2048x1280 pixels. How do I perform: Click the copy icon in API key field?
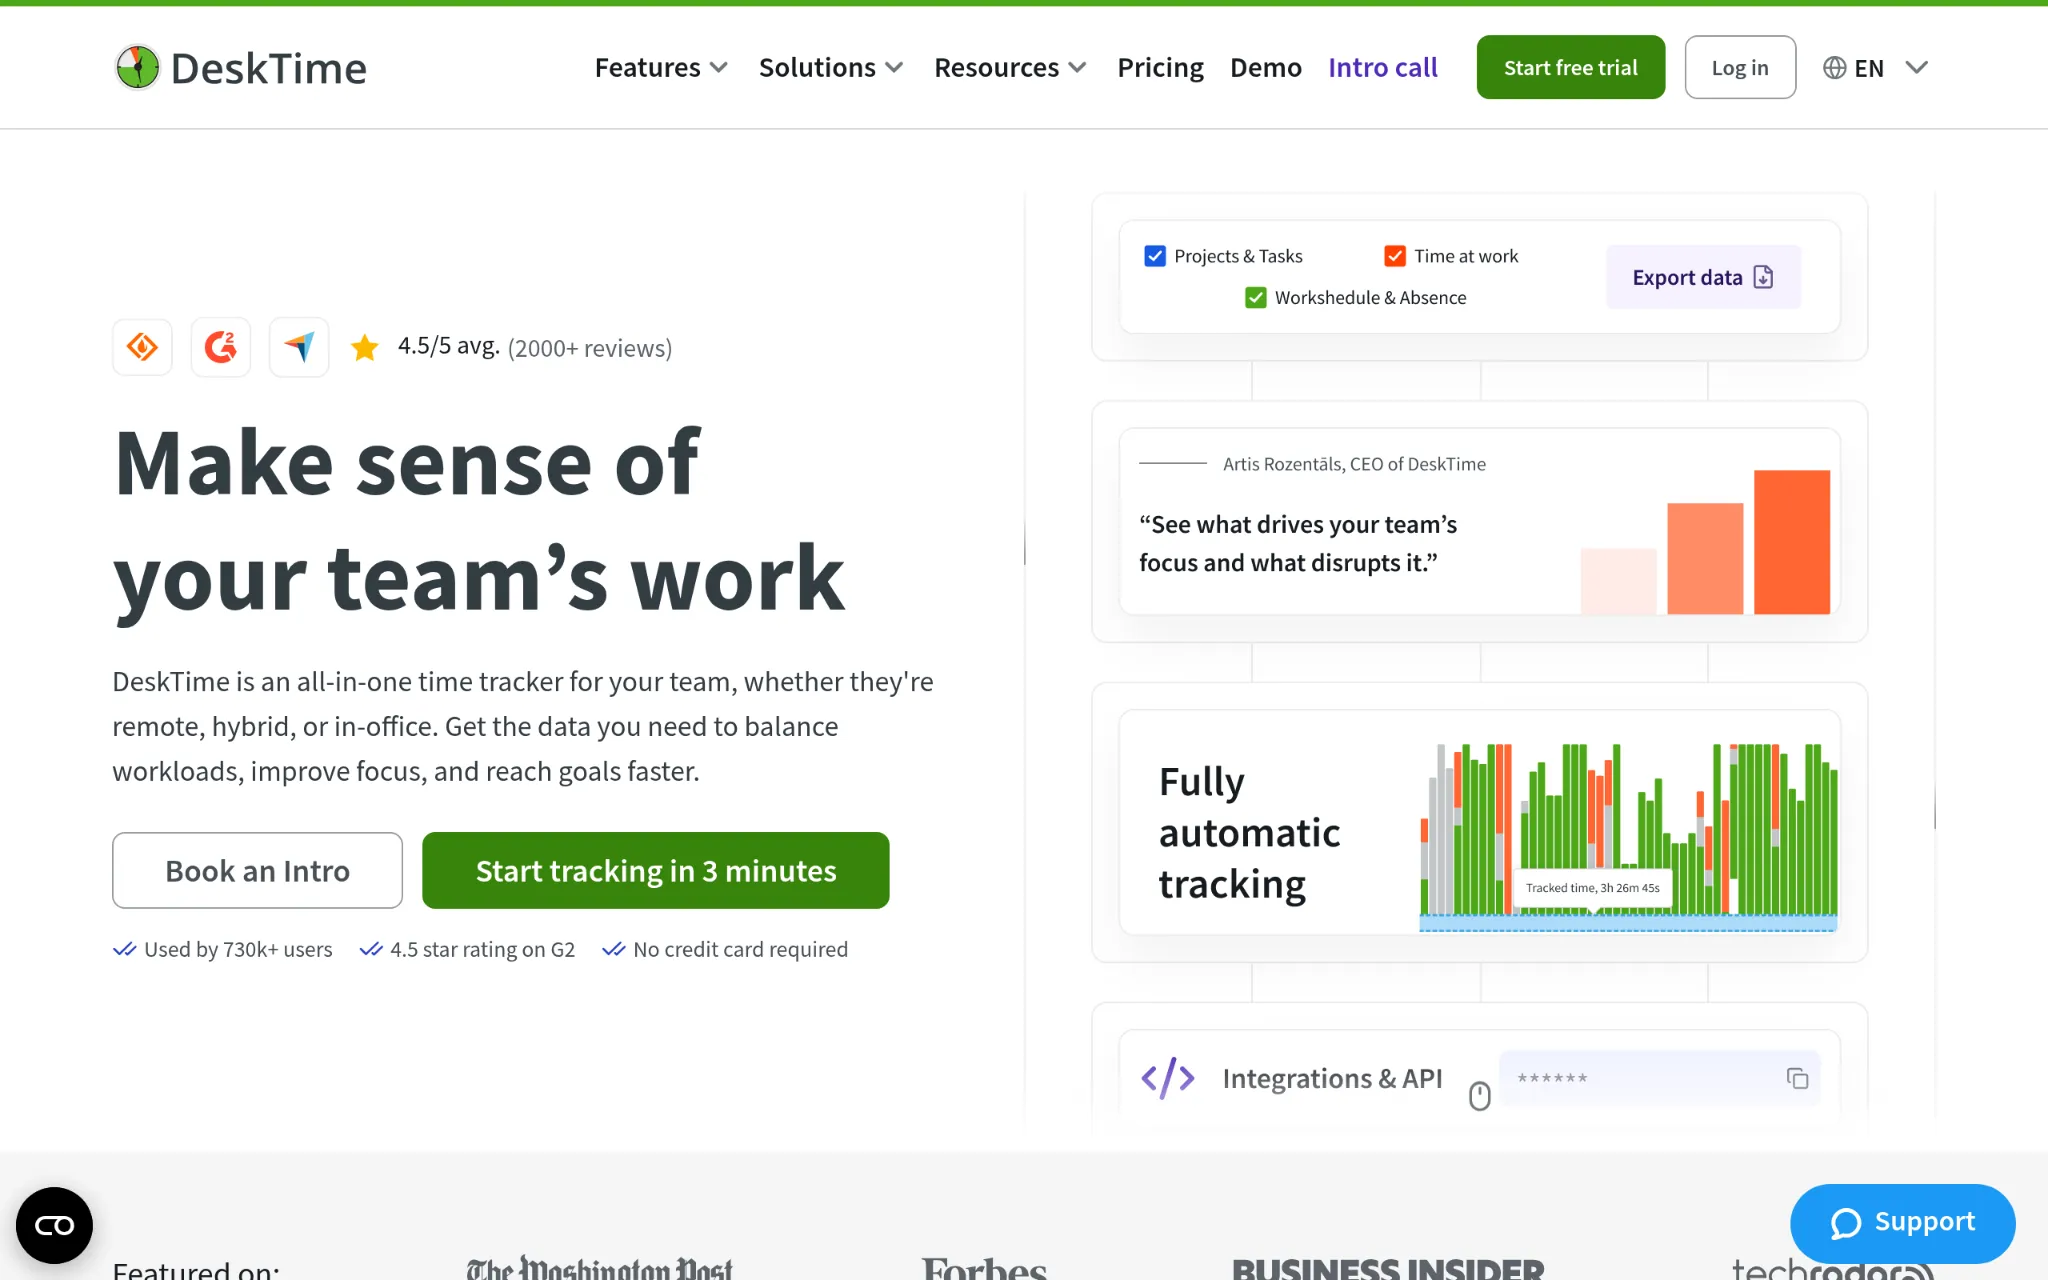(x=1797, y=1078)
